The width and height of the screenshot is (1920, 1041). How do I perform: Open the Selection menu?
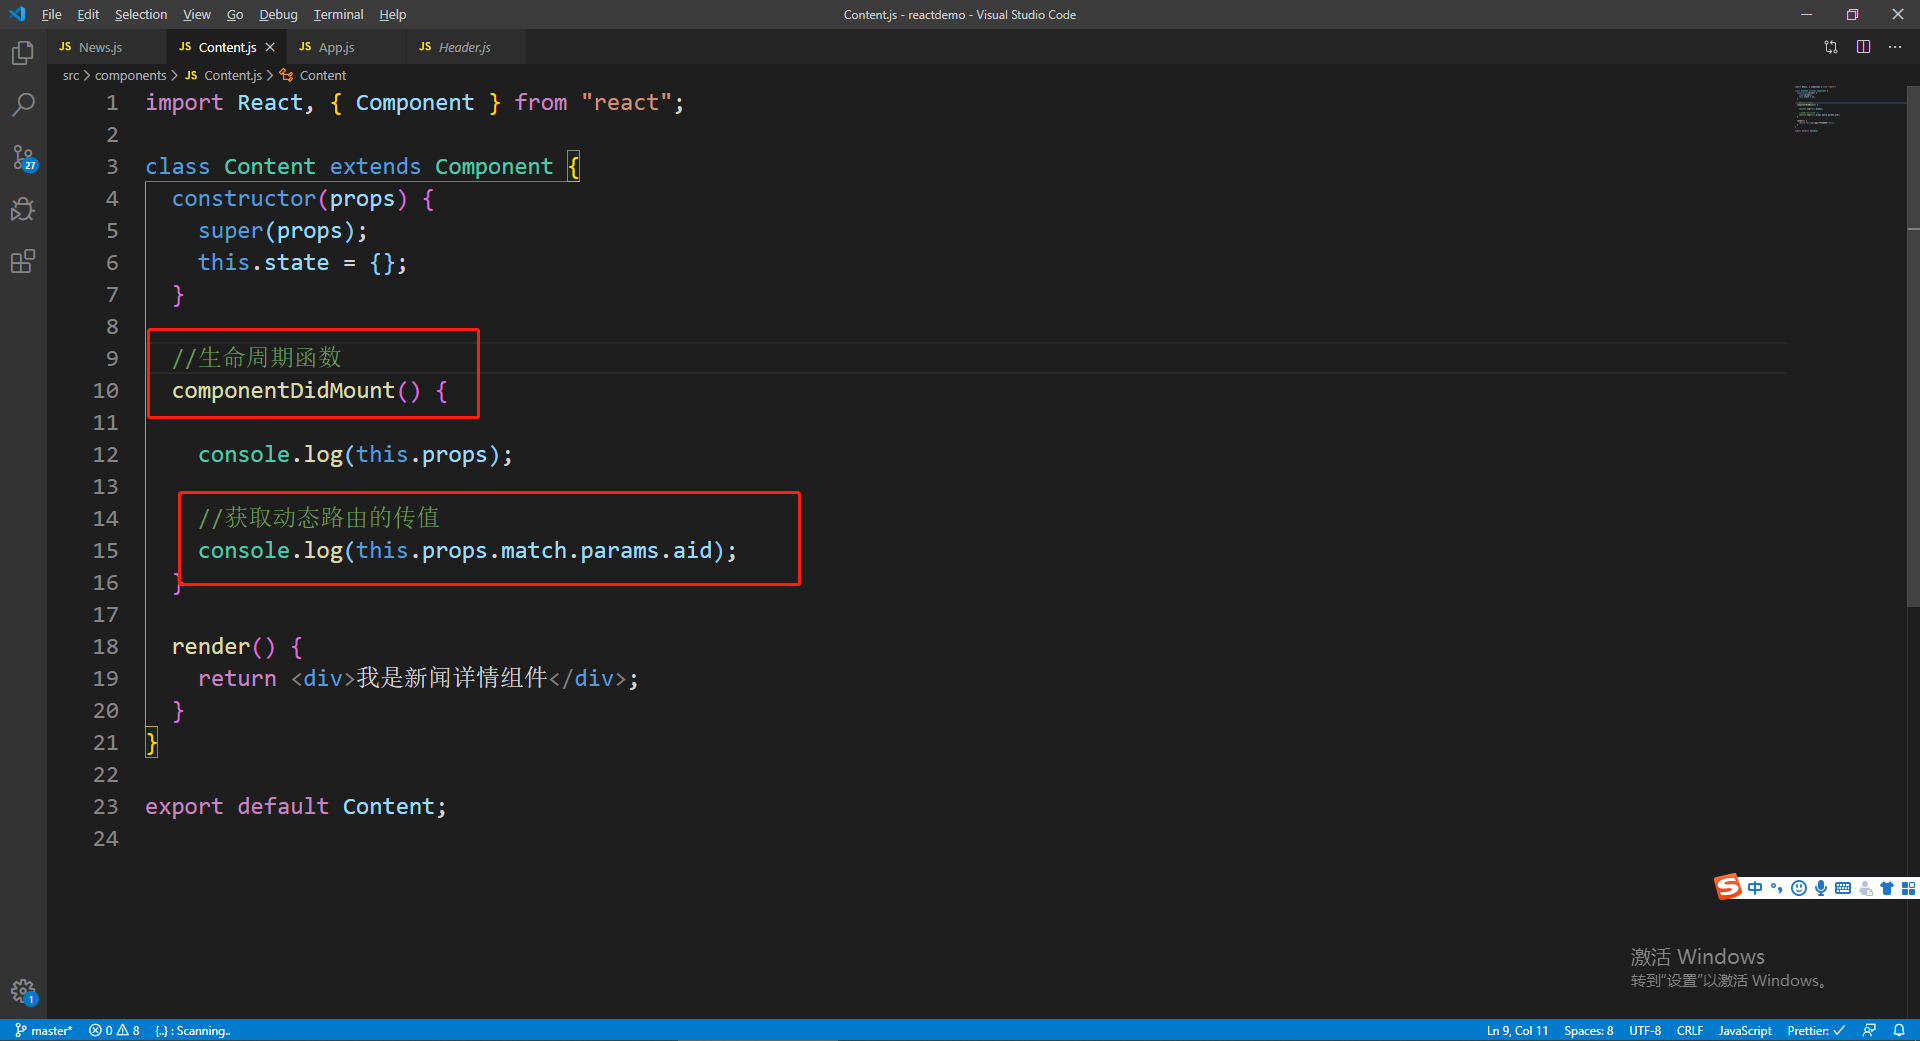coord(141,14)
